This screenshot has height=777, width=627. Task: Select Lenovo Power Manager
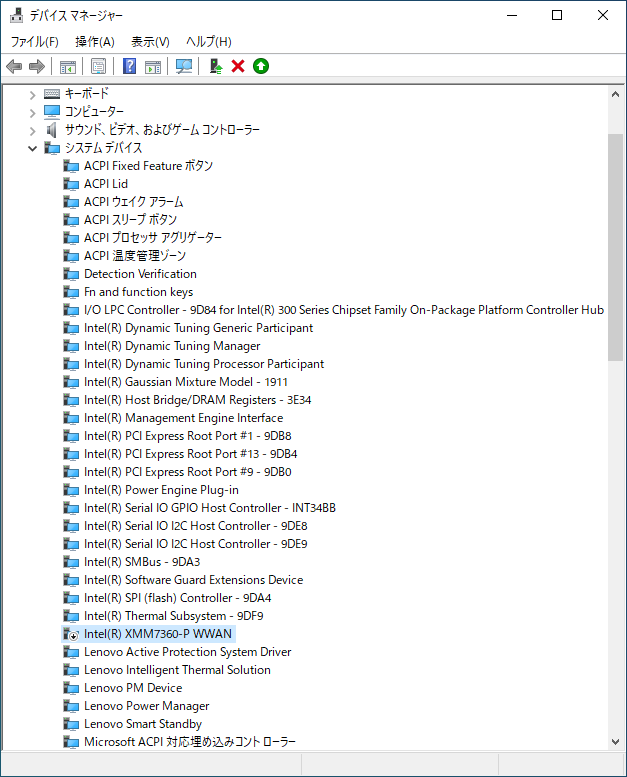pos(146,706)
